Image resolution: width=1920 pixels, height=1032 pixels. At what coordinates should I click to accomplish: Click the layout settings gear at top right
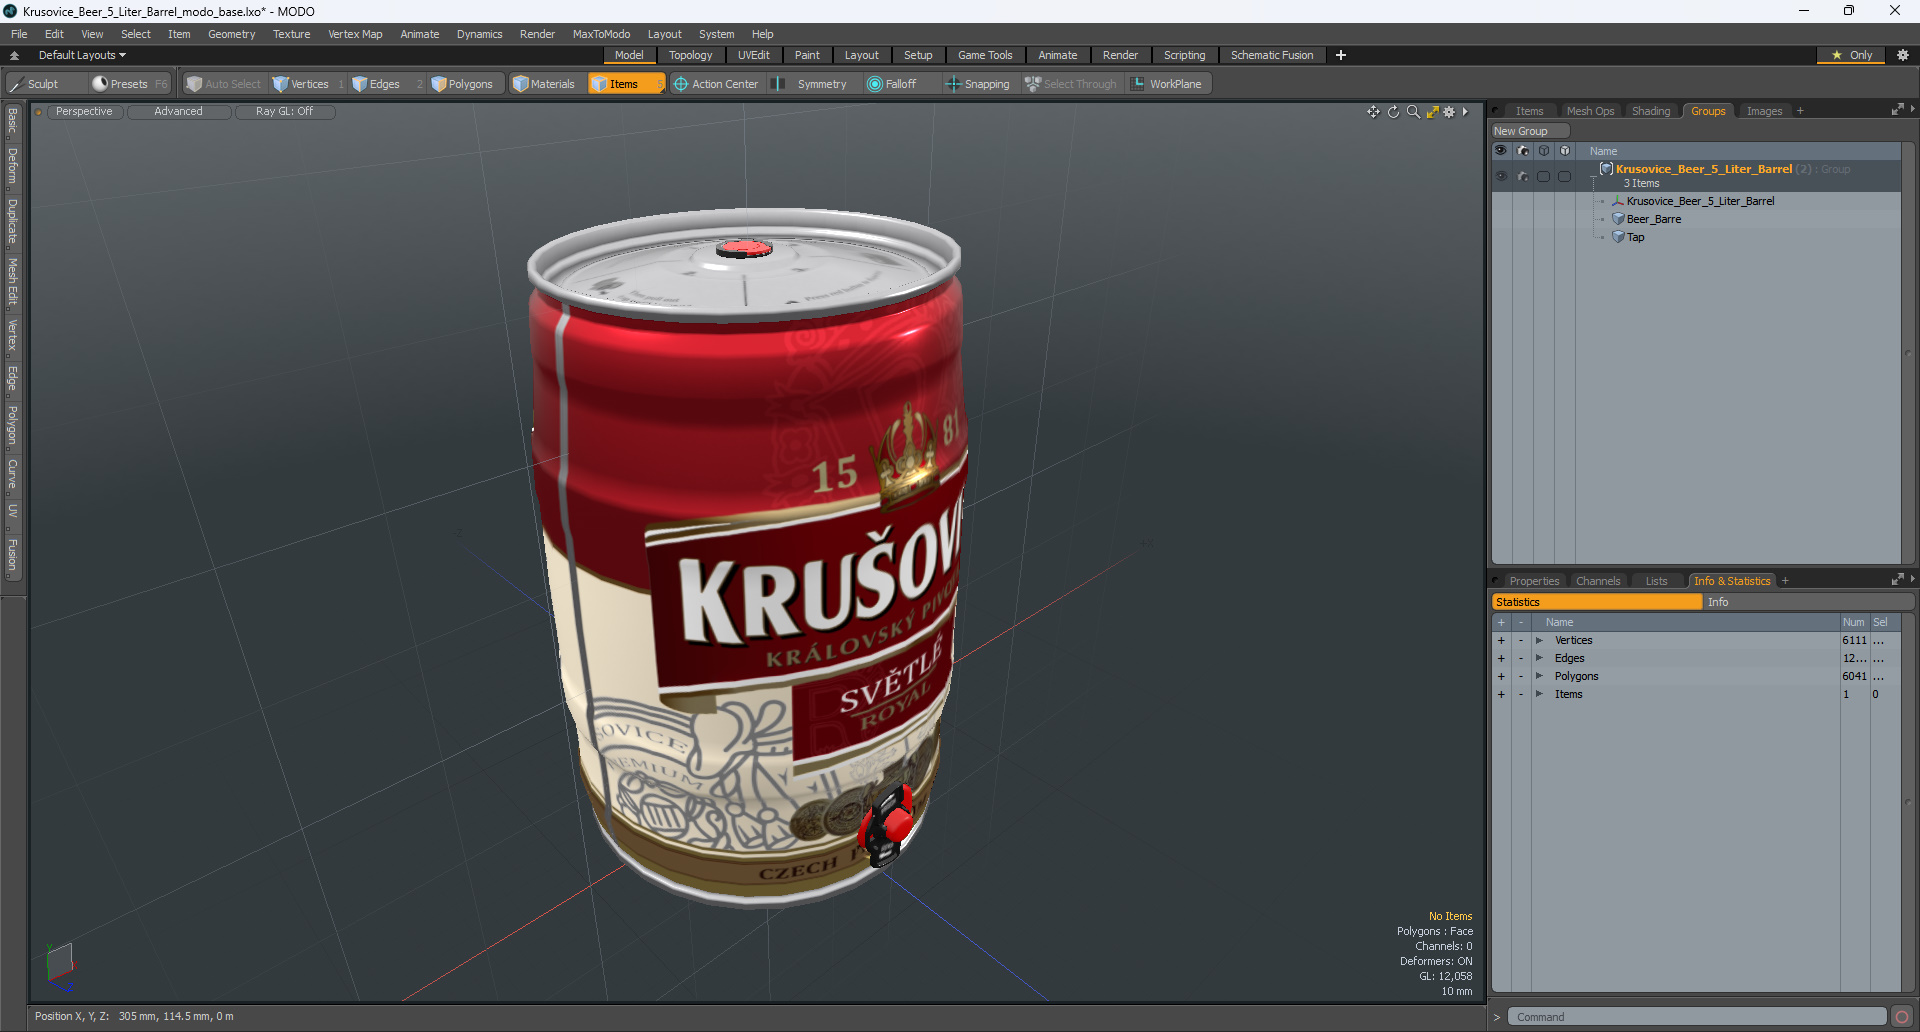click(x=1903, y=55)
